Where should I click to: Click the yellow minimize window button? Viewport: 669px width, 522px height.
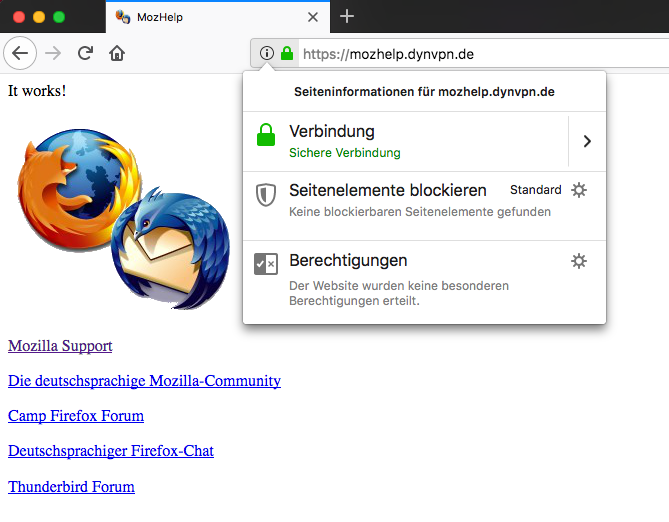[39, 17]
